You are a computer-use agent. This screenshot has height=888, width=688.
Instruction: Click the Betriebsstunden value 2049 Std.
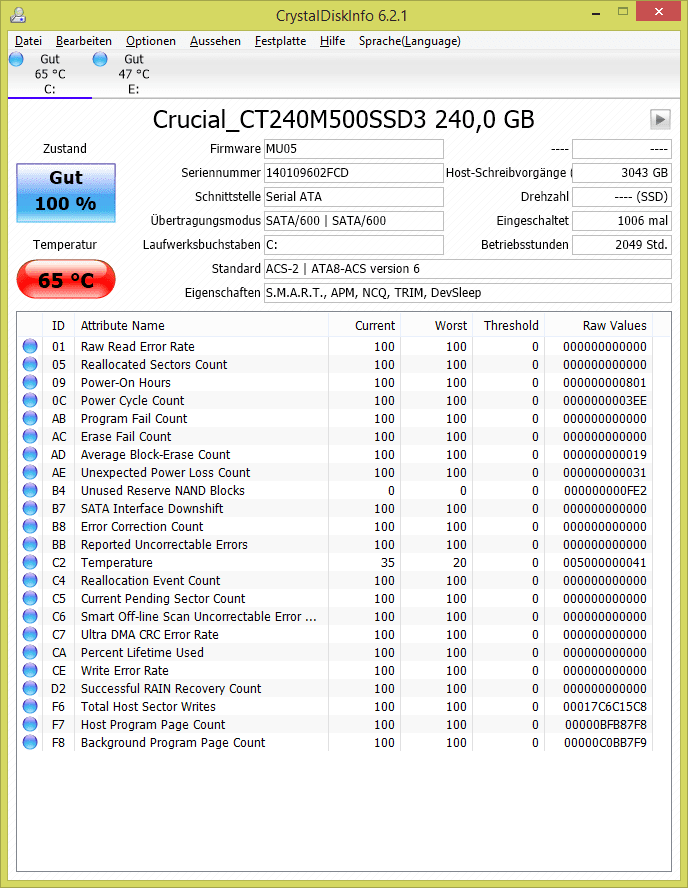coord(622,245)
